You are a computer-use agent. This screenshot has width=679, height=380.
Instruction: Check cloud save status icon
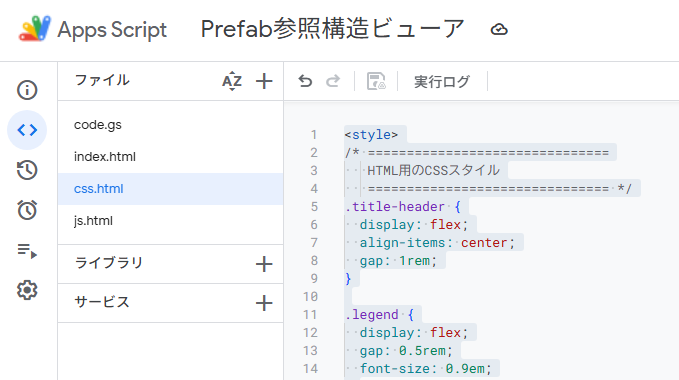click(499, 29)
